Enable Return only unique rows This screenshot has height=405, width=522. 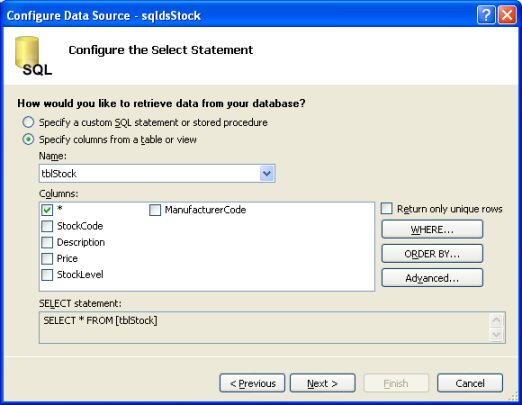click(x=387, y=209)
